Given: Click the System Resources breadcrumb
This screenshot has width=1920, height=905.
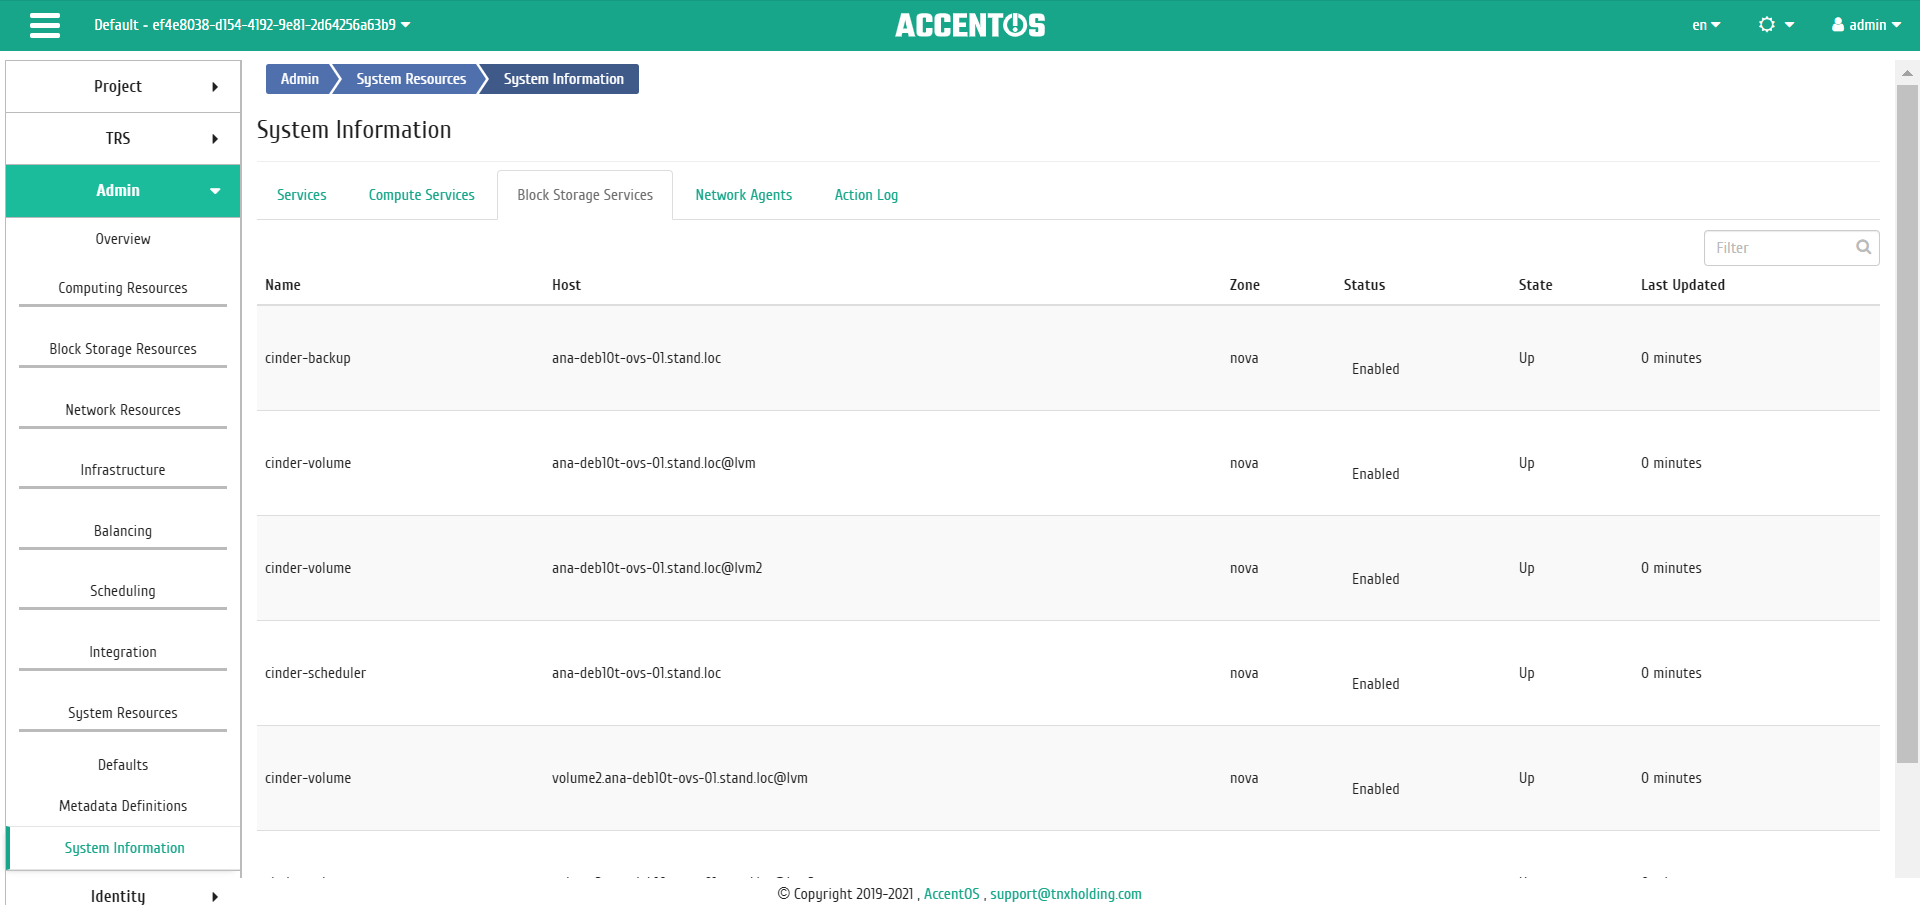Looking at the screenshot, I should click(411, 79).
